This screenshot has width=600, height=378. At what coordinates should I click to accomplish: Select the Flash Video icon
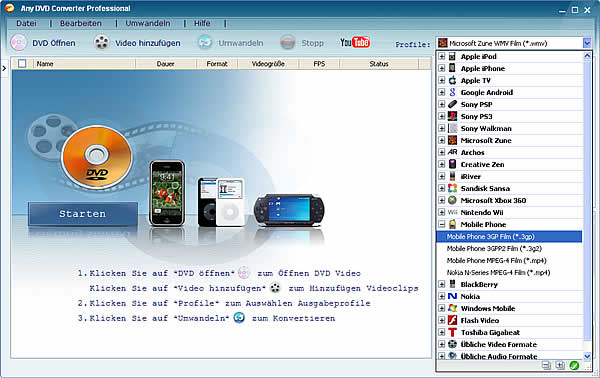(x=452, y=320)
